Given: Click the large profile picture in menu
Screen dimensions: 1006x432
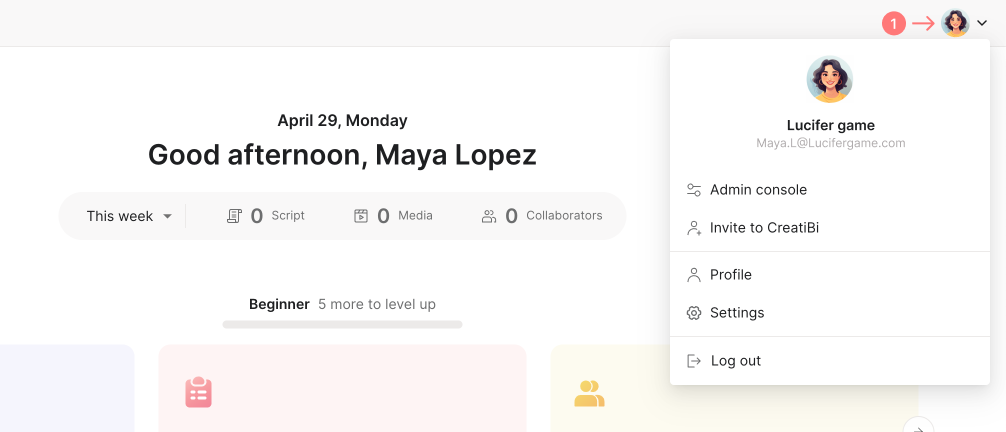Looking at the screenshot, I should tap(829, 79).
